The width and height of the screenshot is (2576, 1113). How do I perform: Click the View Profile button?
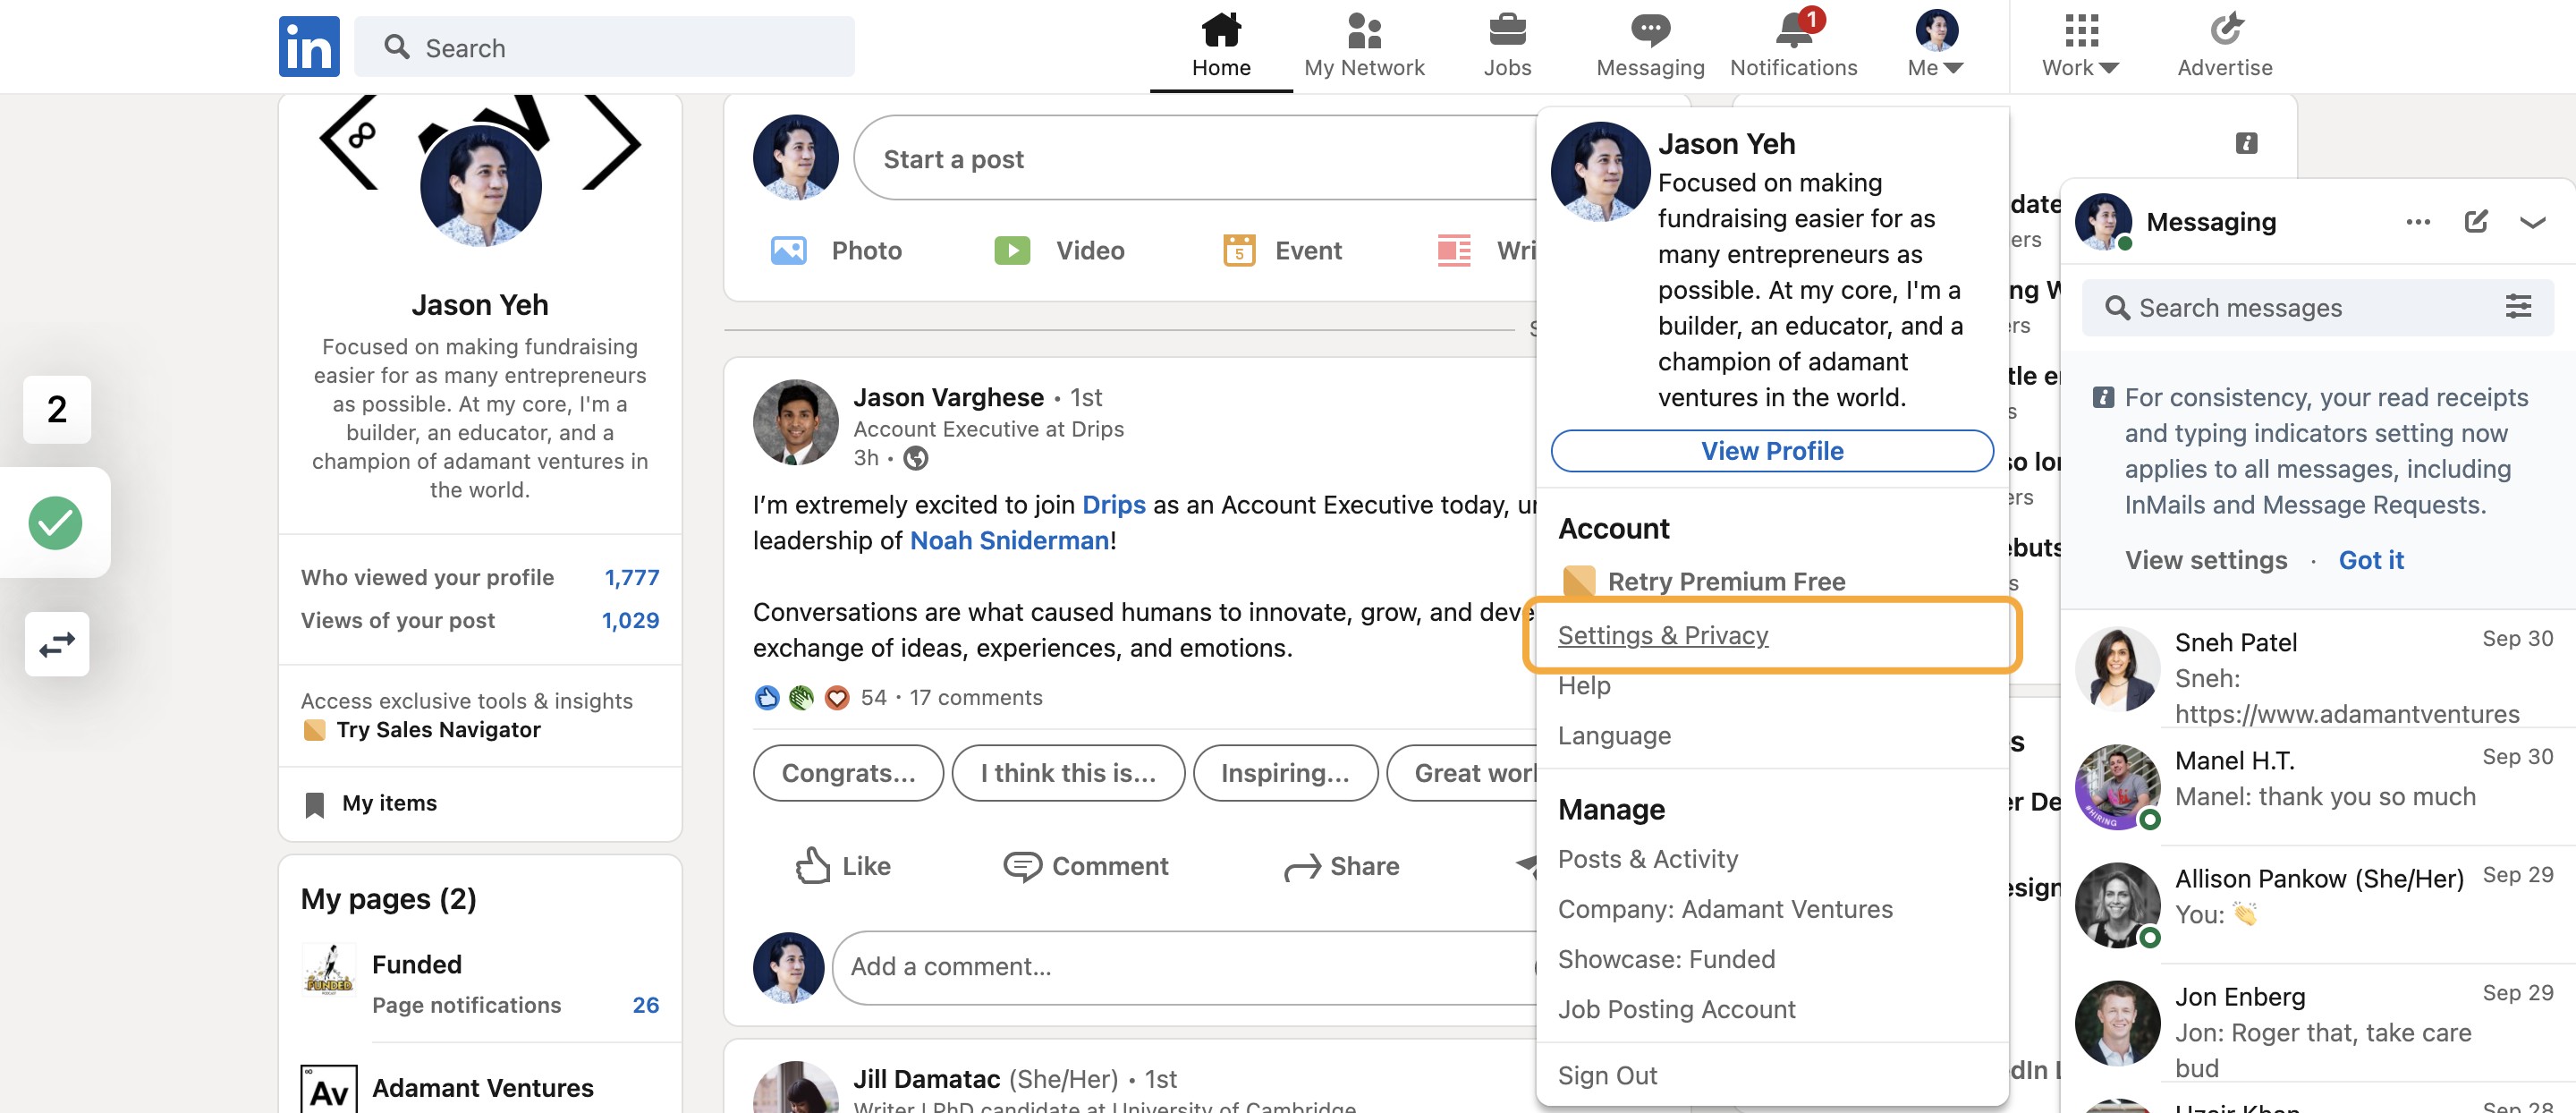tap(1771, 451)
